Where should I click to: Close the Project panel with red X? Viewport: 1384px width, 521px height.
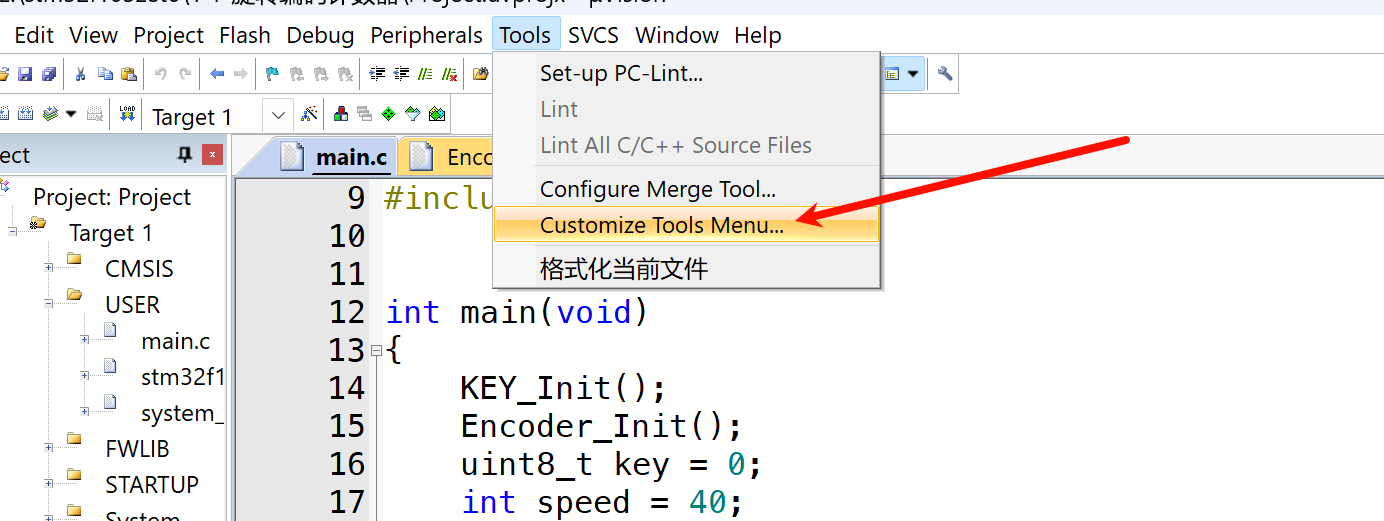211,155
